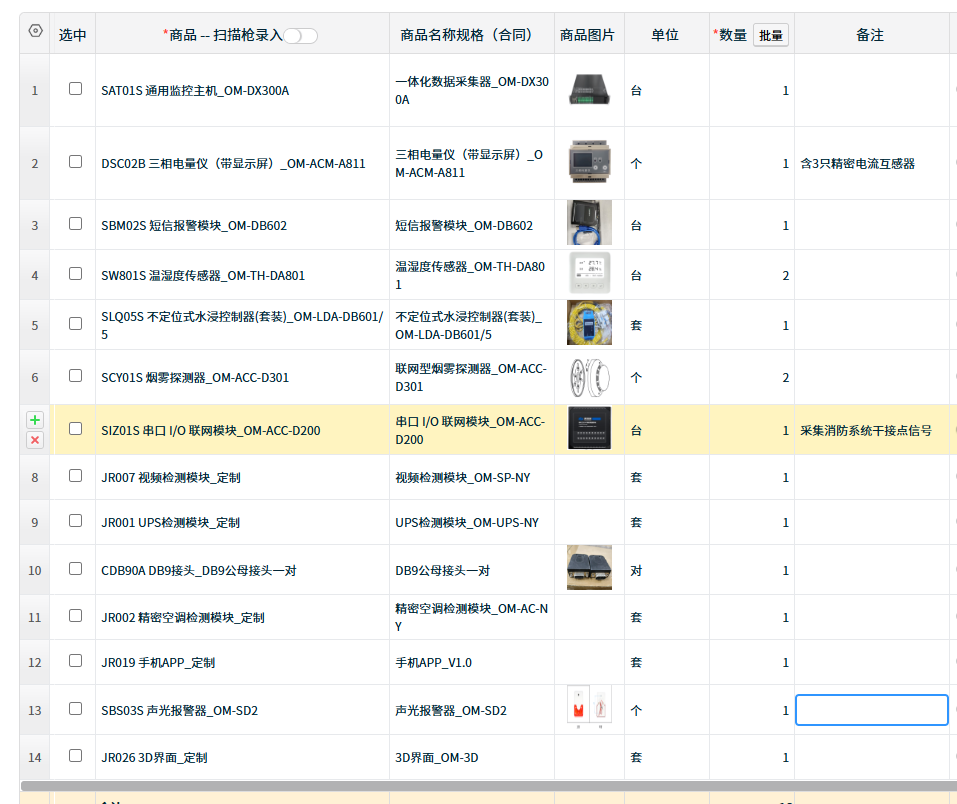Tick checkbox for JR019 手机APP row
This screenshot has width=957, height=804.
pos(75,661)
